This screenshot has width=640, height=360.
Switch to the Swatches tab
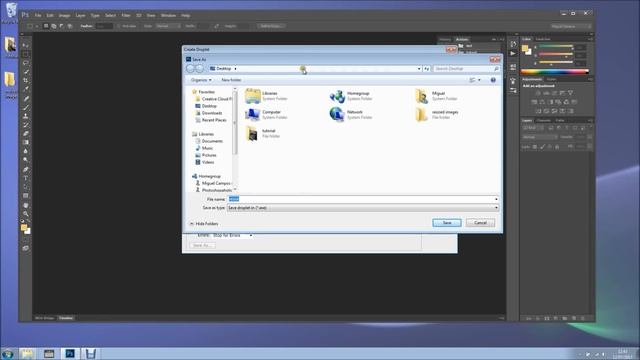[543, 39]
